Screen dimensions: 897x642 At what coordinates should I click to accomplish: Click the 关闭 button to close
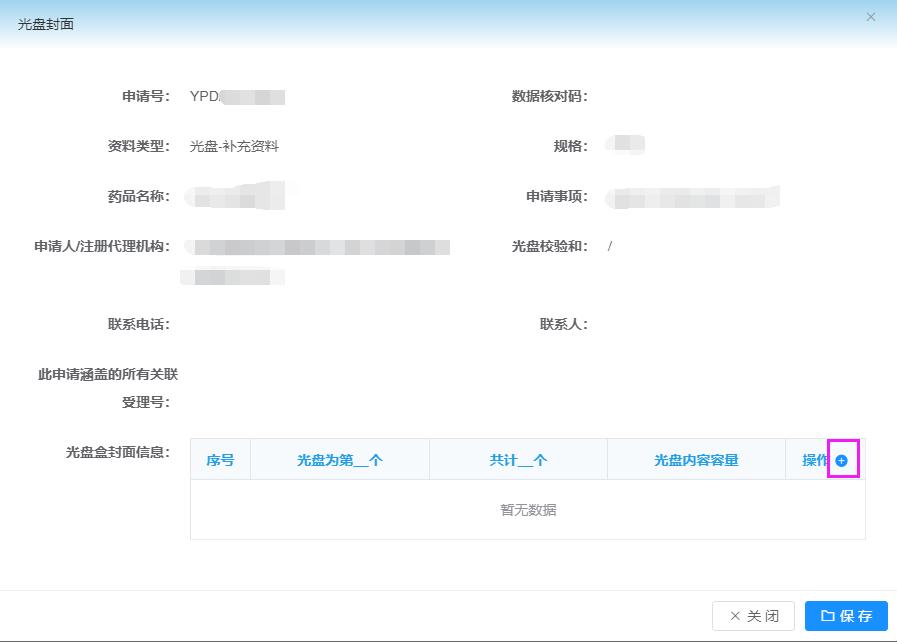tap(752, 615)
